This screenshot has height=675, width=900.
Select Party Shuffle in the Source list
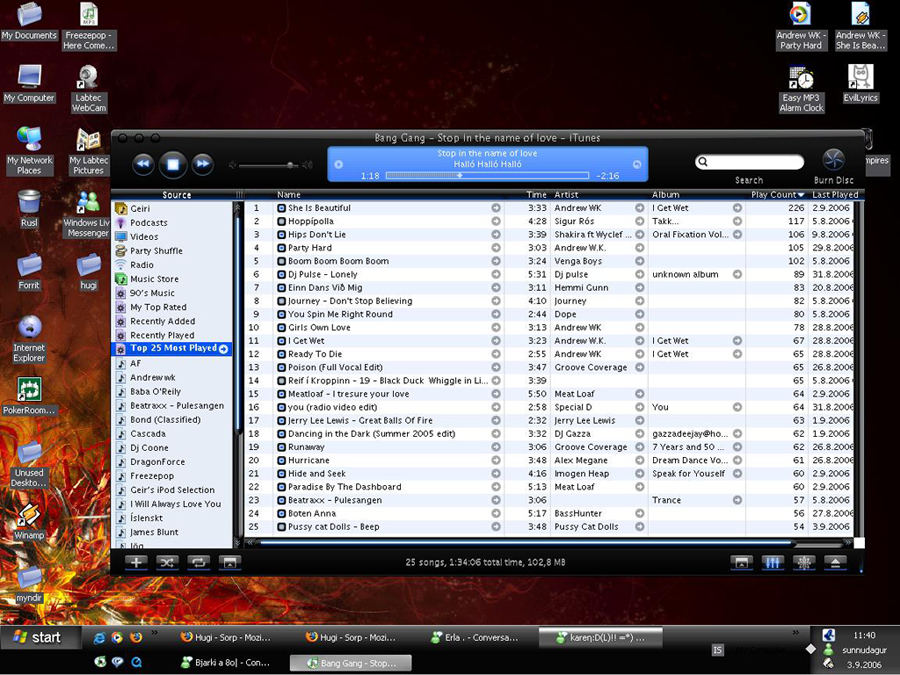(x=156, y=251)
